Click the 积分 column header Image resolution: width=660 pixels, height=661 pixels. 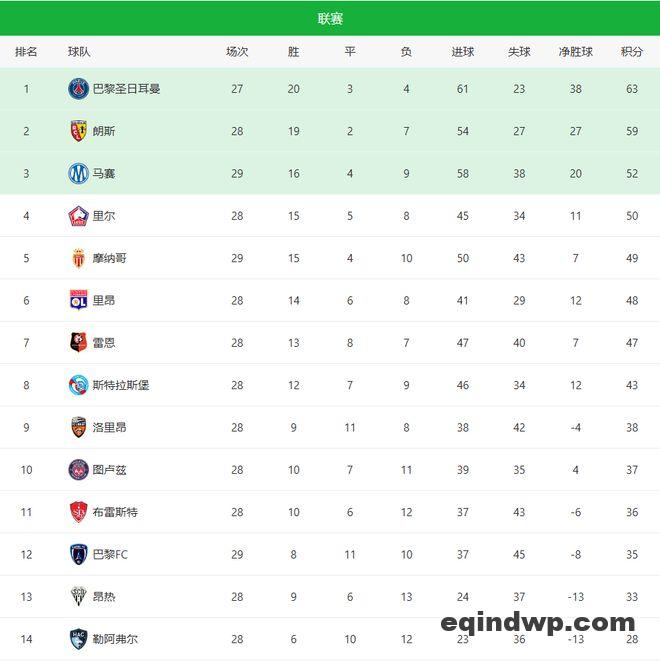(631, 52)
